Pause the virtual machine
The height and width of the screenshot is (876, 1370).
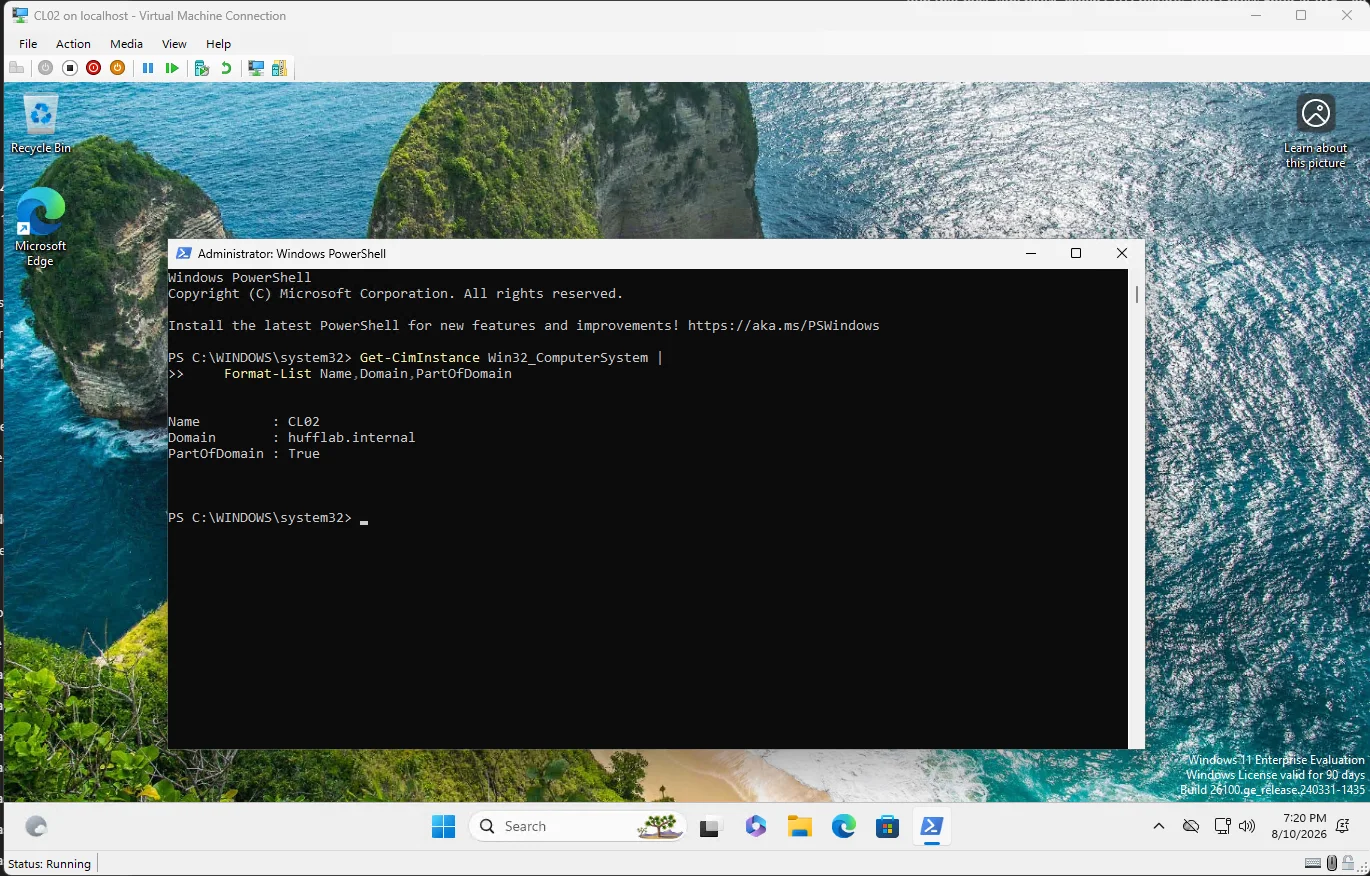click(x=148, y=68)
